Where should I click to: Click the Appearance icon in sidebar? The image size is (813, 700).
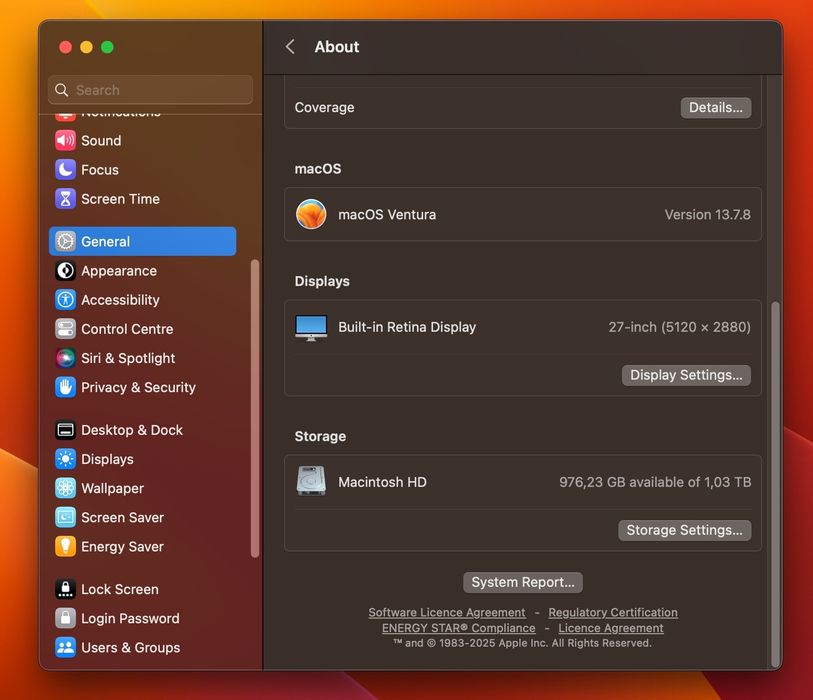[65, 271]
